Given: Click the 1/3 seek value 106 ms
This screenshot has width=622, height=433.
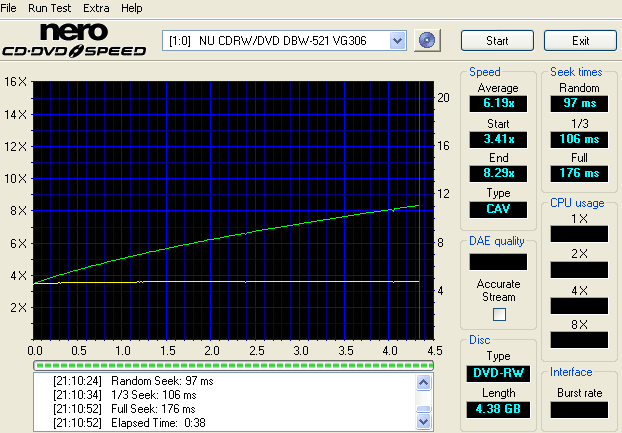Looking at the screenshot, I should click(579, 140).
